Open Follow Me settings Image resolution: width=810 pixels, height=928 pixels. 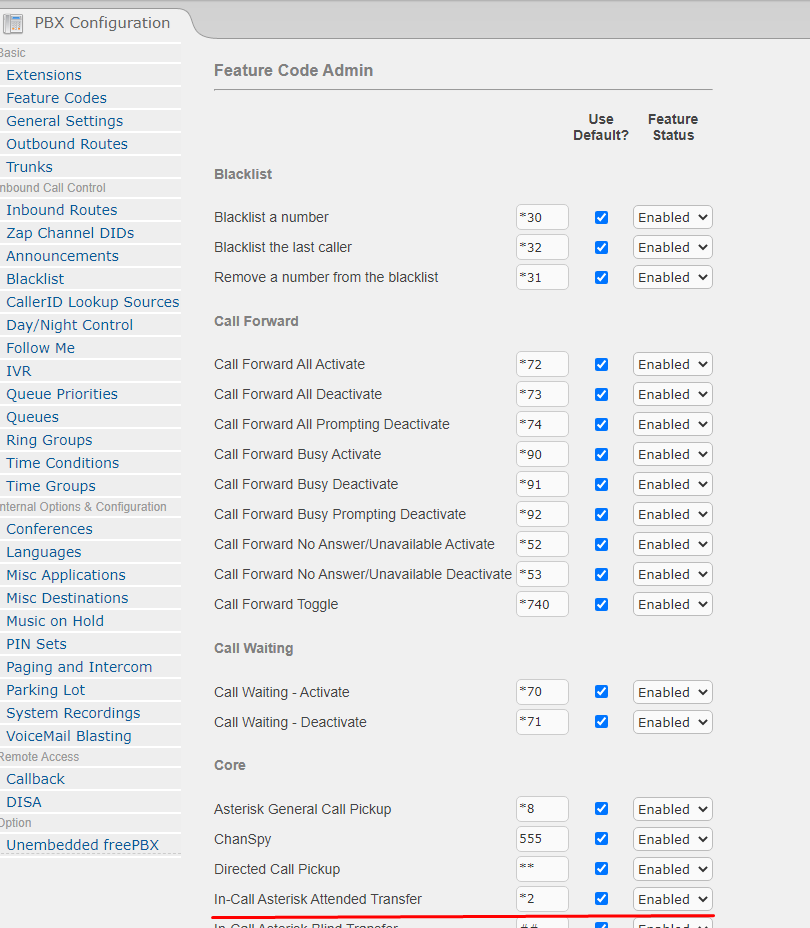[x=40, y=349]
